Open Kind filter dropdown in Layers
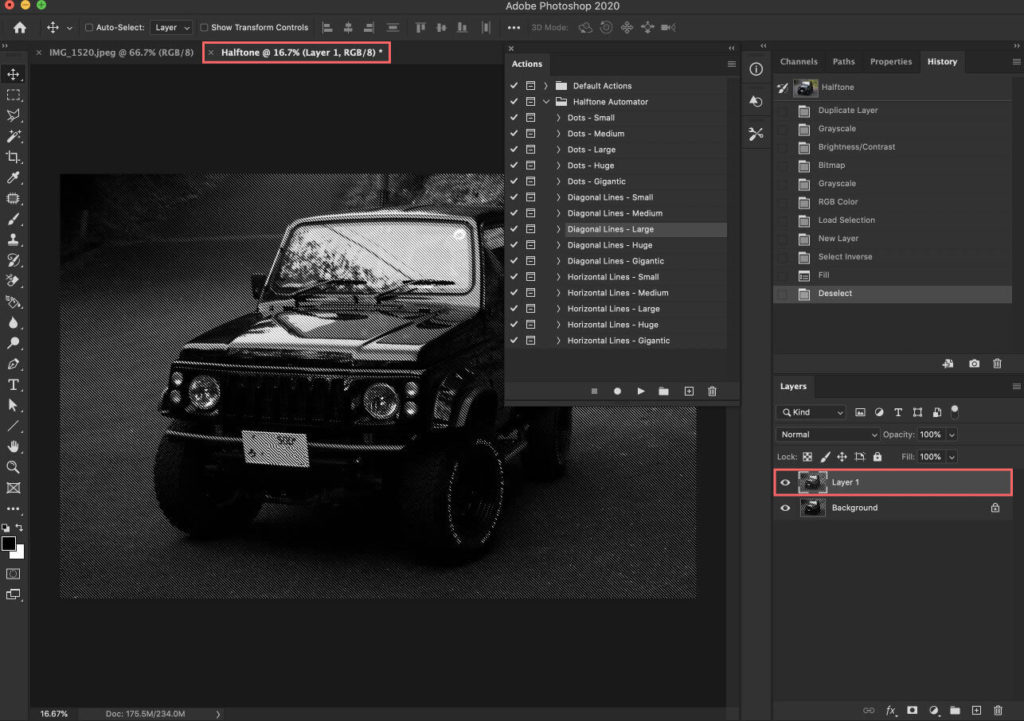 pyautogui.click(x=811, y=412)
